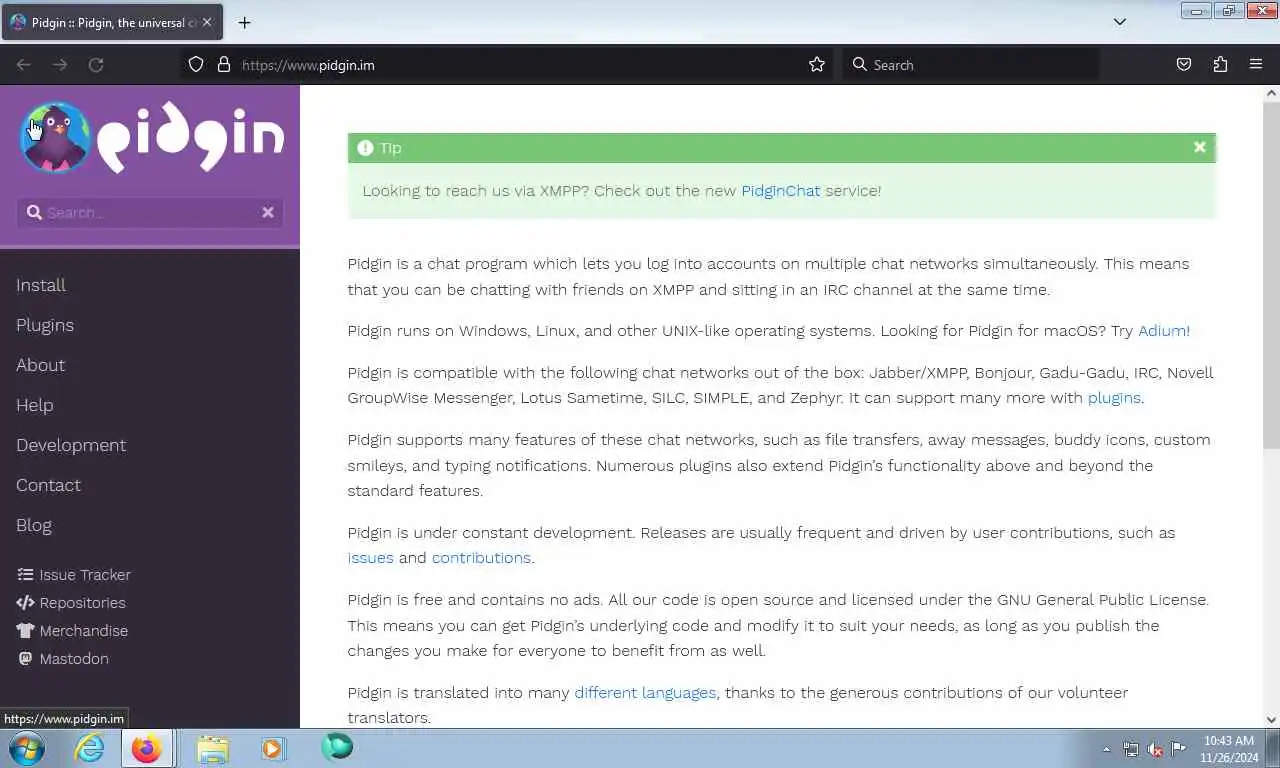
Task: Open the Plugins menu item
Action: click(x=45, y=325)
